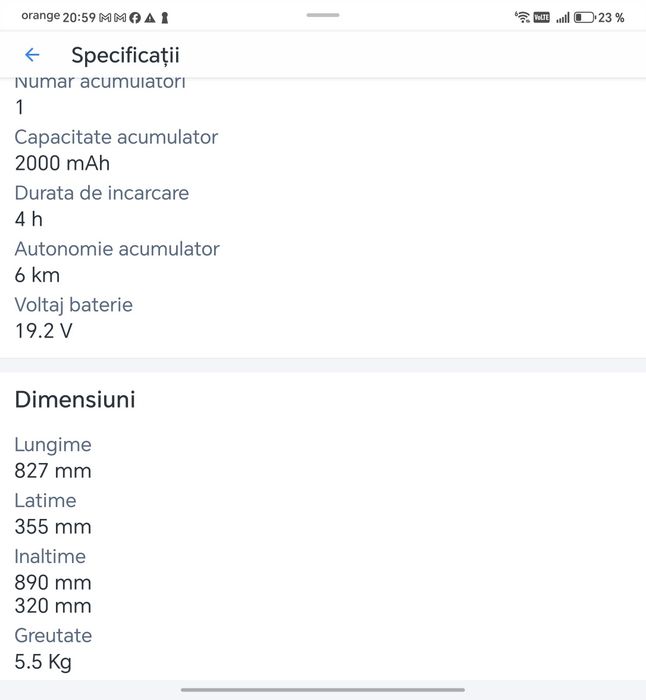This screenshot has width=646, height=700.
Task: Tap the Facebook notification icon
Action: click(135, 18)
